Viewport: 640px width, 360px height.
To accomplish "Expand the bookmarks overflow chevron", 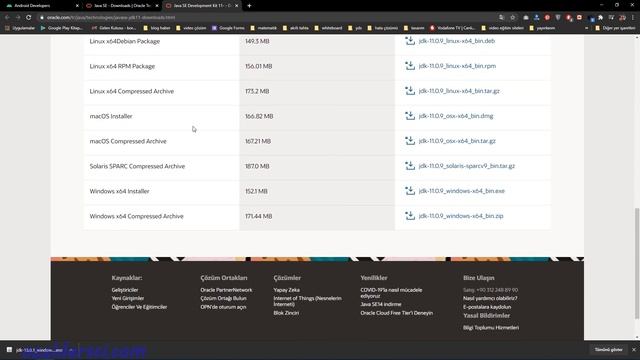I will tap(587, 28).
